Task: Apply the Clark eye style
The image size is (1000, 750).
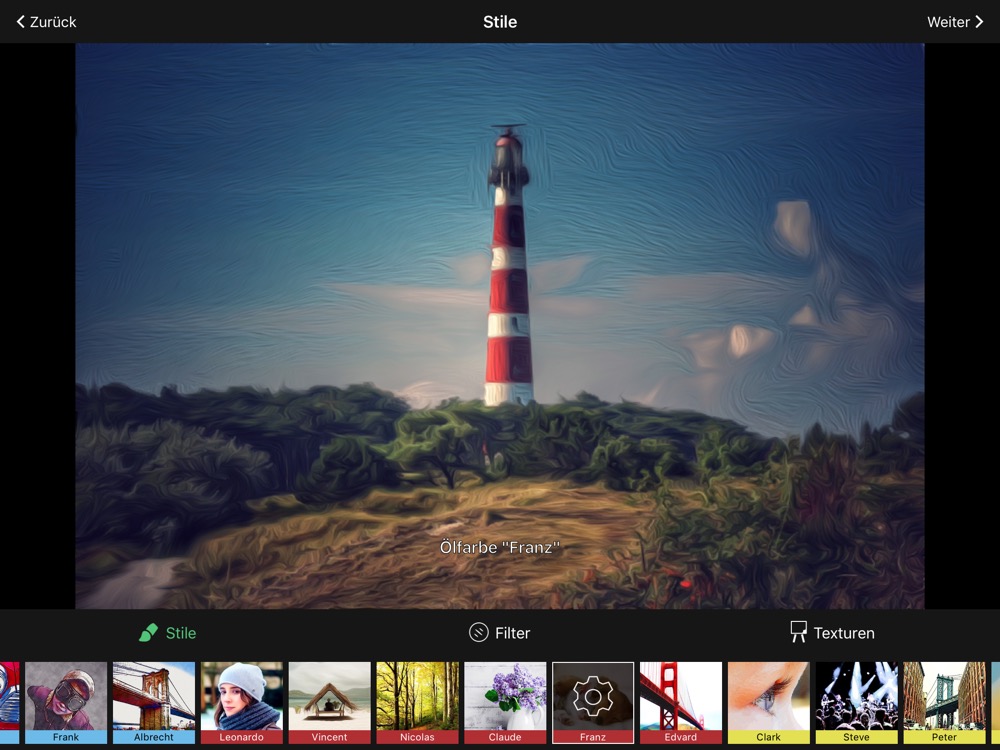Action: click(769, 702)
